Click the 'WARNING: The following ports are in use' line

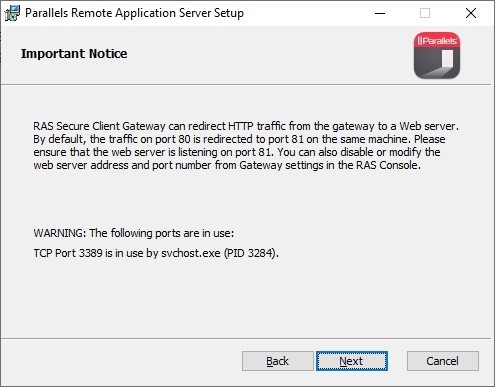click(x=134, y=233)
